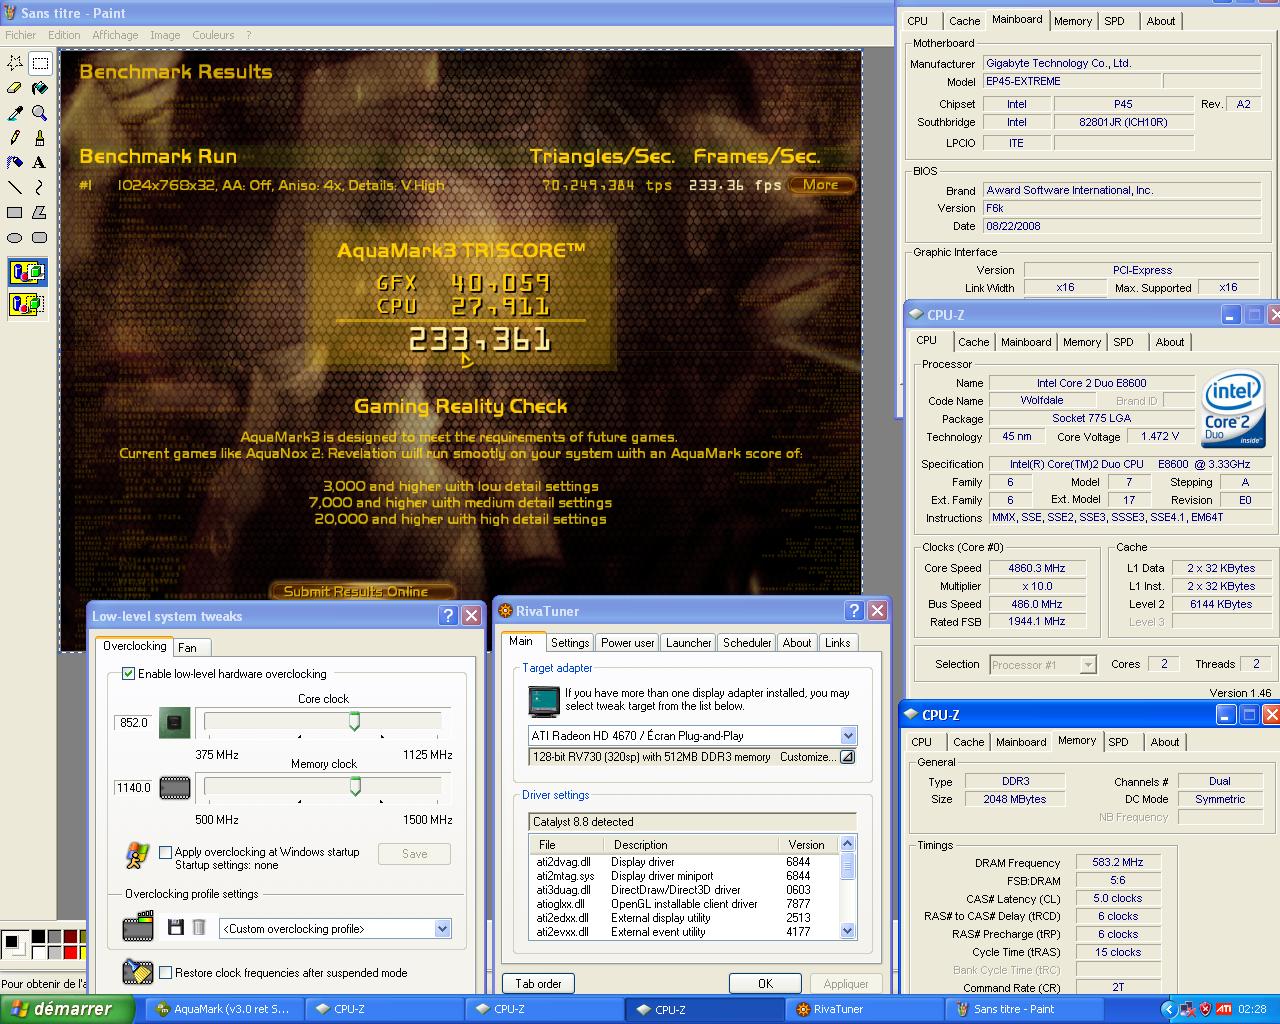Toggle Enable low-level hardware overclocking checkbox
This screenshot has width=1280, height=1024.
(x=128, y=674)
